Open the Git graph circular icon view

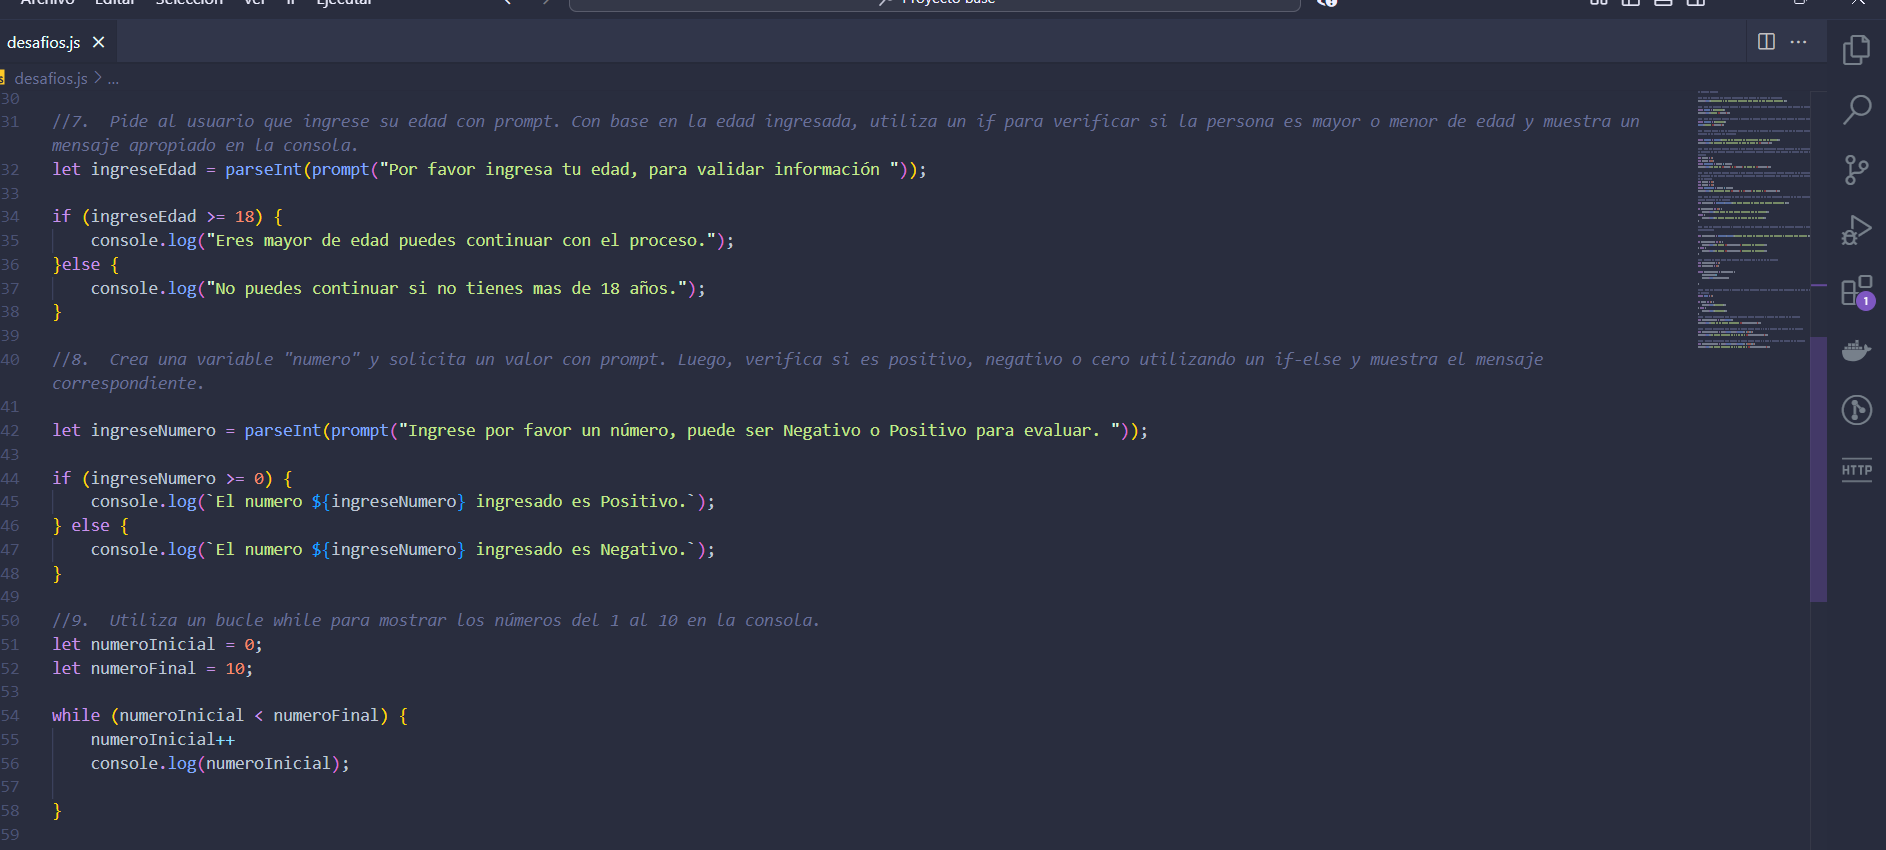[x=1857, y=410]
